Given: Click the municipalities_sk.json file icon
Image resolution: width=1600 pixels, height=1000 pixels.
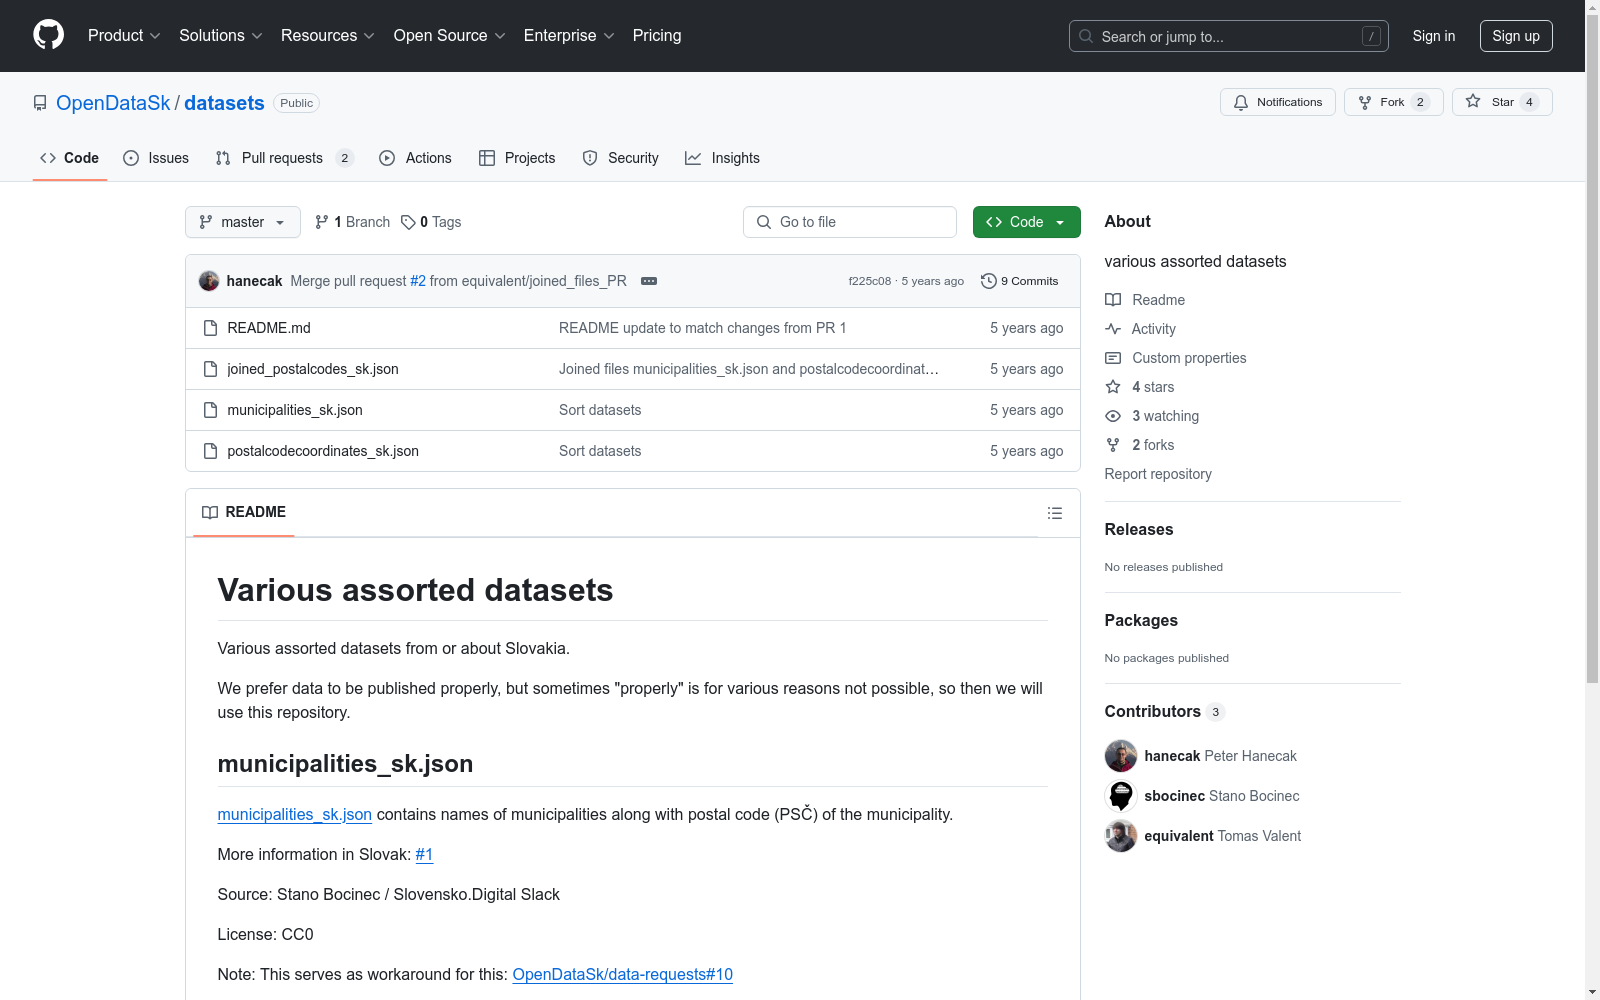Looking at the screenshot, I should (x=210, y=410).
